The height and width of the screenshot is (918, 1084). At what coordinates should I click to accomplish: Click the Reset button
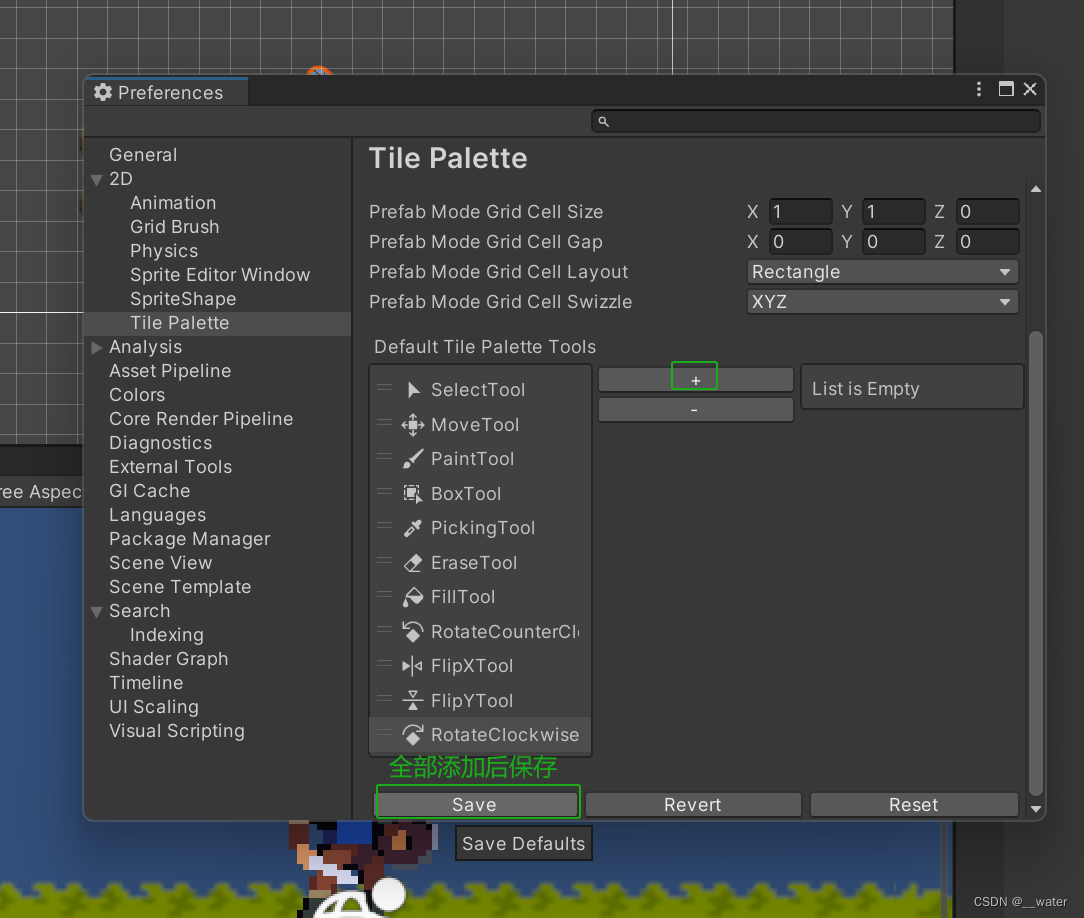coord(914,805)
